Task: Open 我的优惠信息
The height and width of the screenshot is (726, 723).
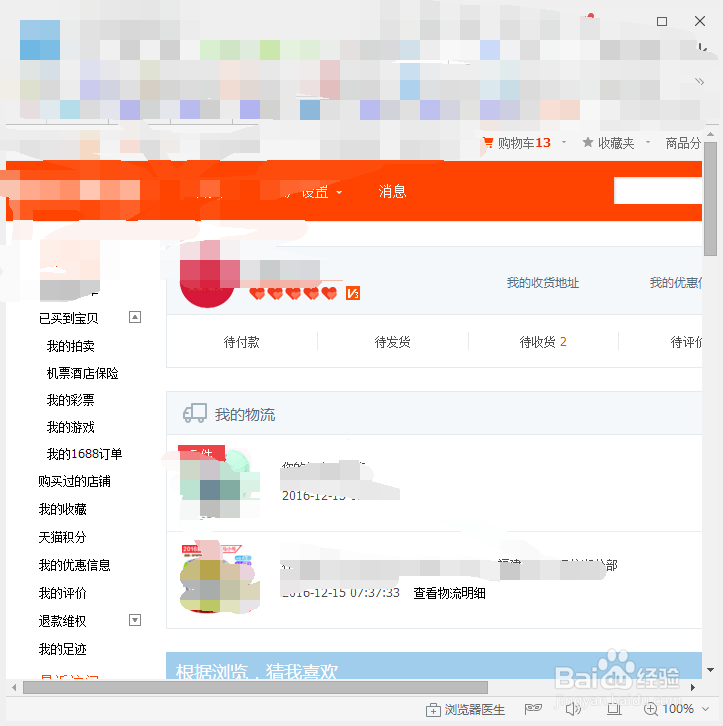Action: tap(75, 565)
